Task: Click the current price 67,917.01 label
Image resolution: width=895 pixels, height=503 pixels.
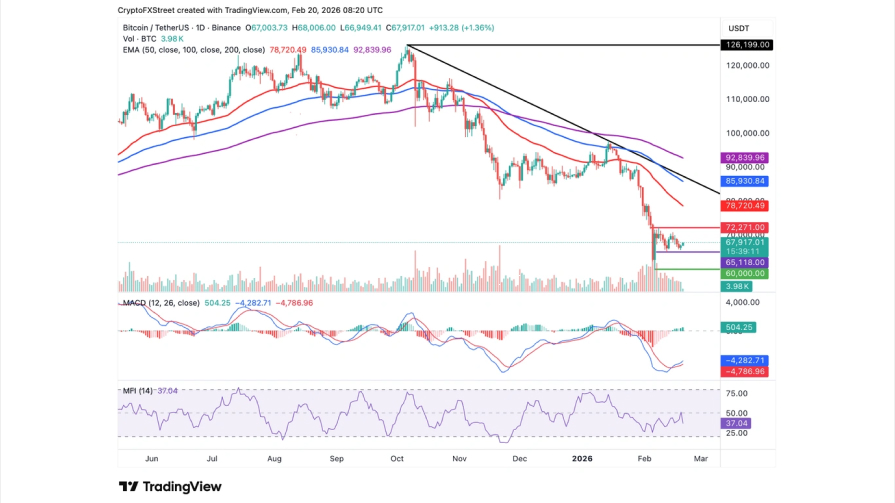Action: pyautogui.click(x=744, y=241)
